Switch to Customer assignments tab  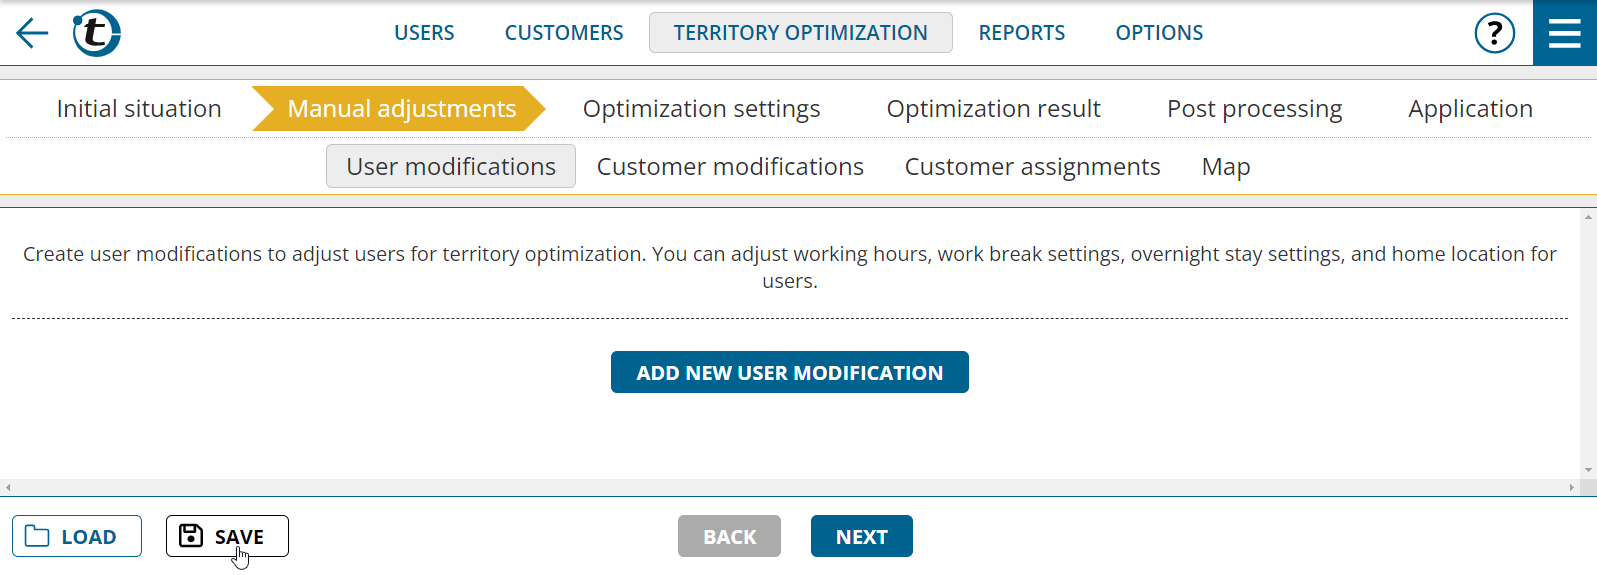[1033, 166]
